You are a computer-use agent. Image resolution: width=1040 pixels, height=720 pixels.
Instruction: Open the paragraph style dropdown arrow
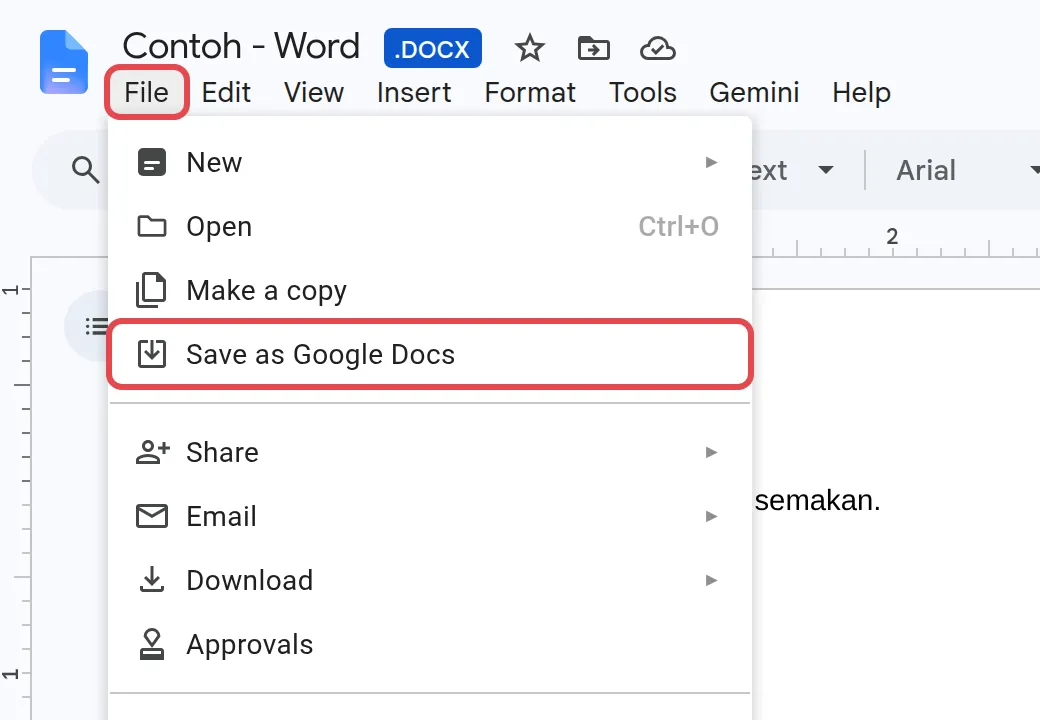[825, 170]
